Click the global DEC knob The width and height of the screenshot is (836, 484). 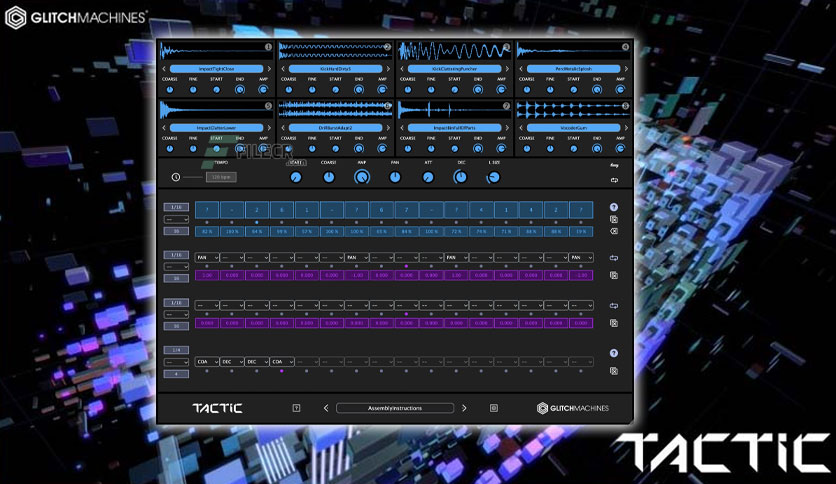[x=460, y=177]
